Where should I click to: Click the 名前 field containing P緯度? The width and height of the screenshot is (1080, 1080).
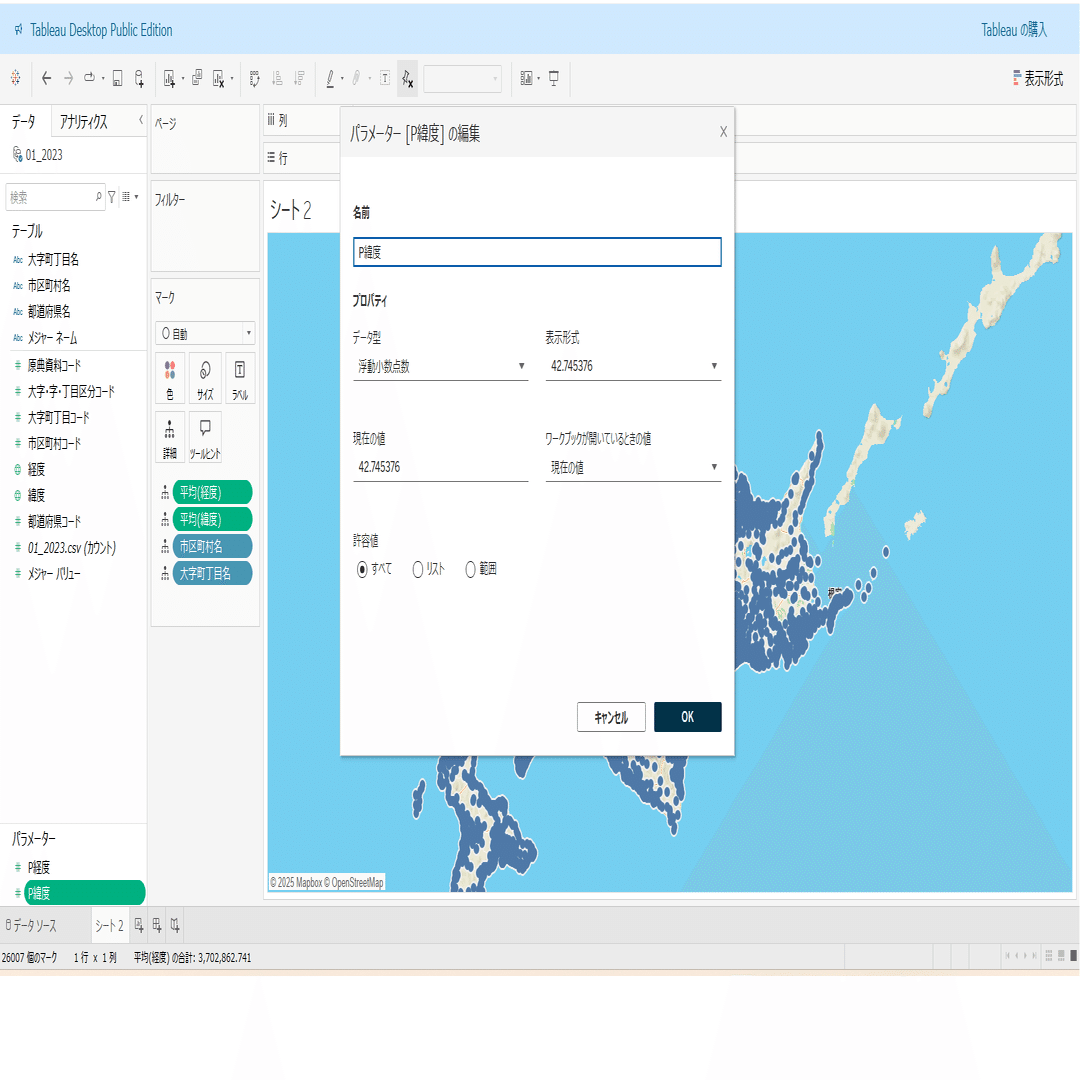tap(537, 252)
